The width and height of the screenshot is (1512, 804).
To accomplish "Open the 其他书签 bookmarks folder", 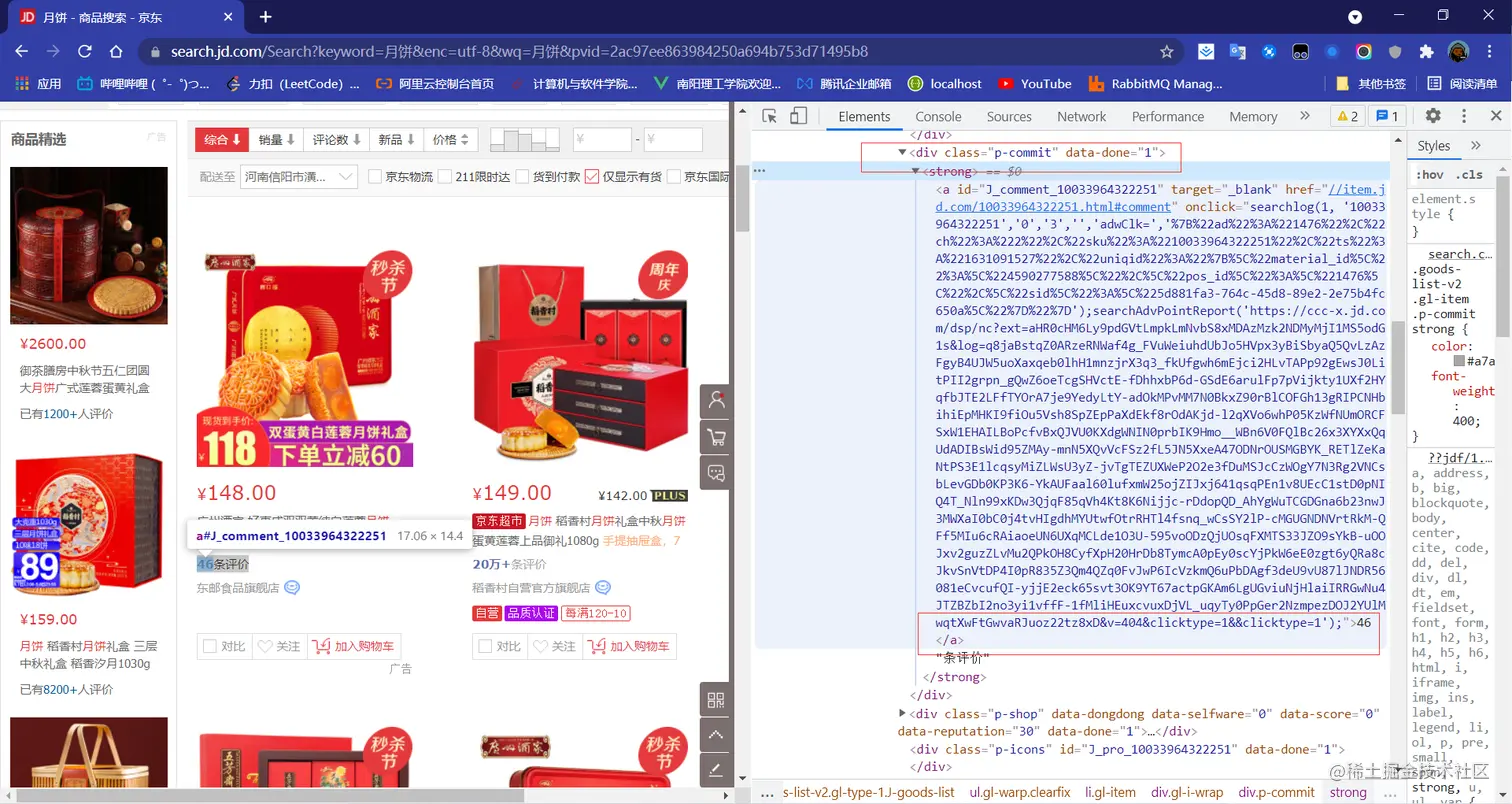I will (x=1372, y=84).
